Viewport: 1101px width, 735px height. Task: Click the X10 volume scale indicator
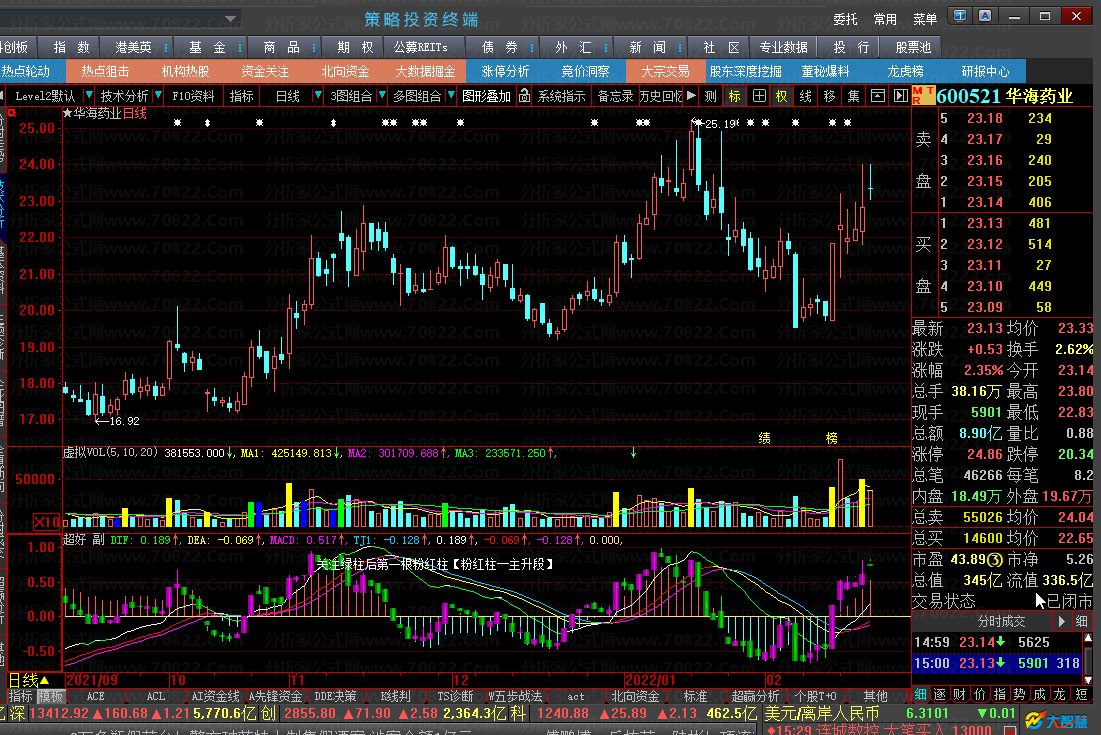tap(46, 522)
